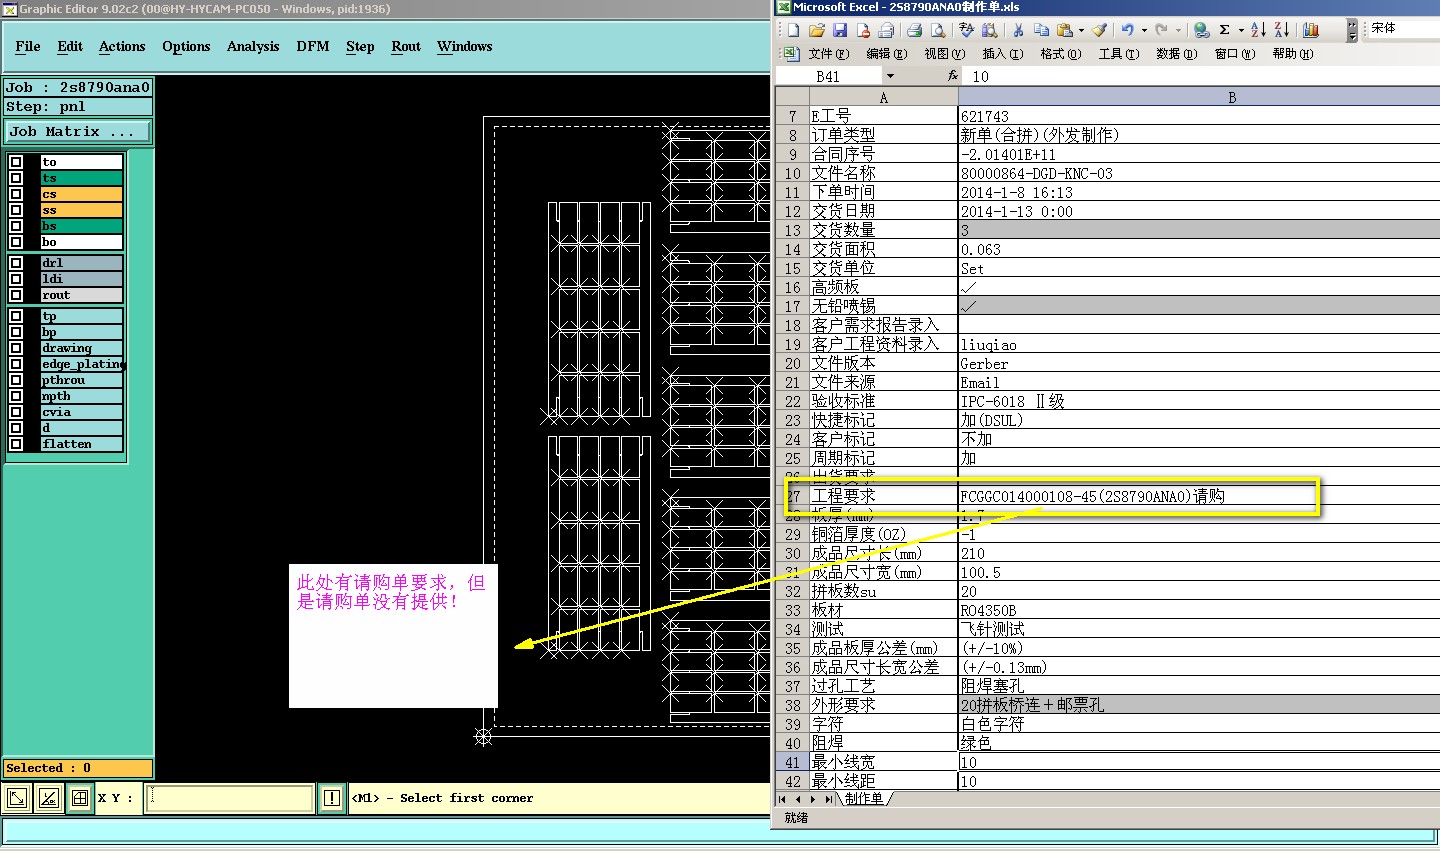
Task: Click the Undo arrow icon in Excel
Action: coord(1128,30)
